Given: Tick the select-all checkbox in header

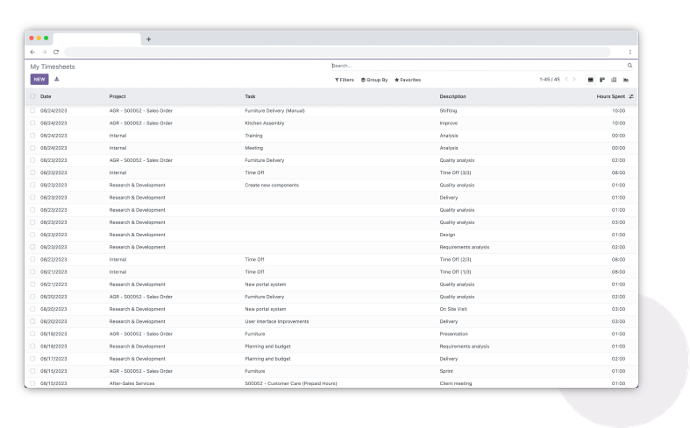Looking at the screenshot, I should pyautogui.click(x=33, y=96).
